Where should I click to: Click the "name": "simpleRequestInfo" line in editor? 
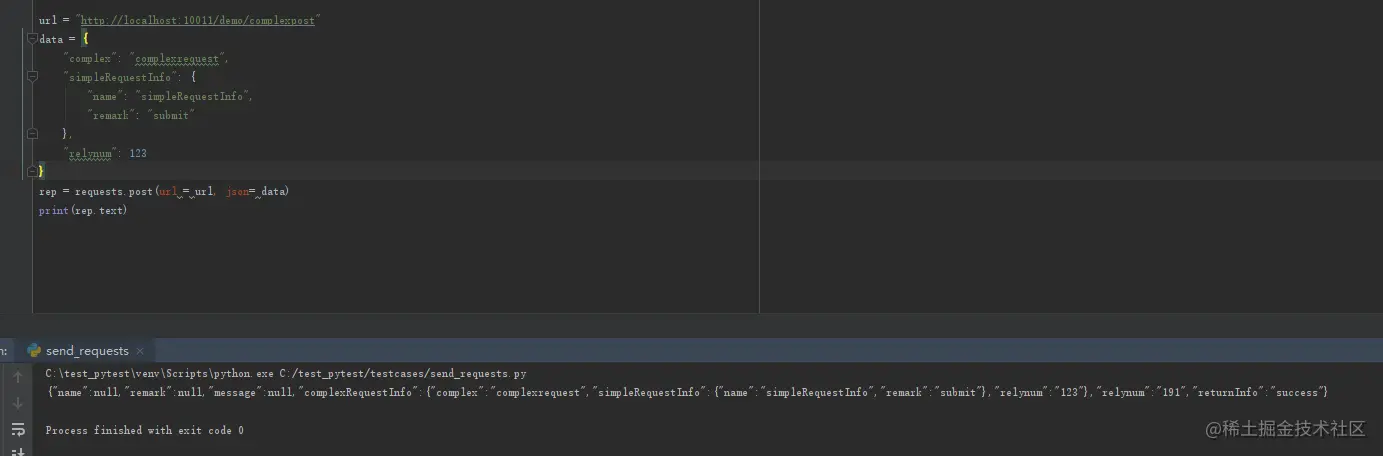(170, 97)
